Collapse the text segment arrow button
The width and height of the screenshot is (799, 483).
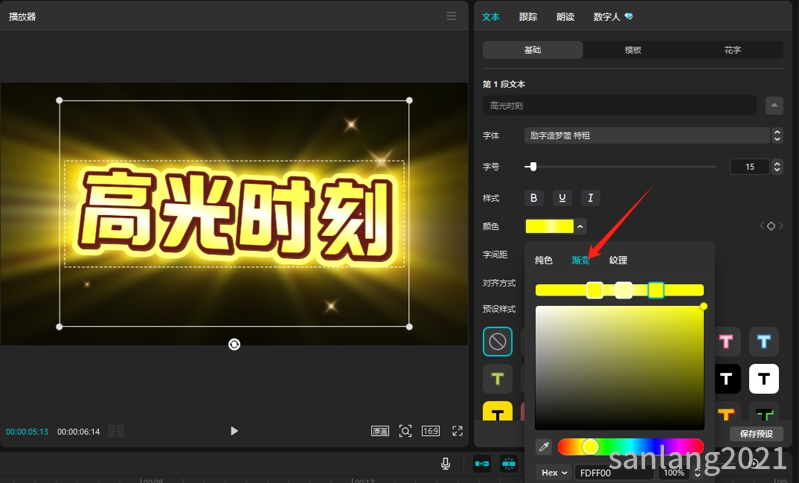click(774, 105)
